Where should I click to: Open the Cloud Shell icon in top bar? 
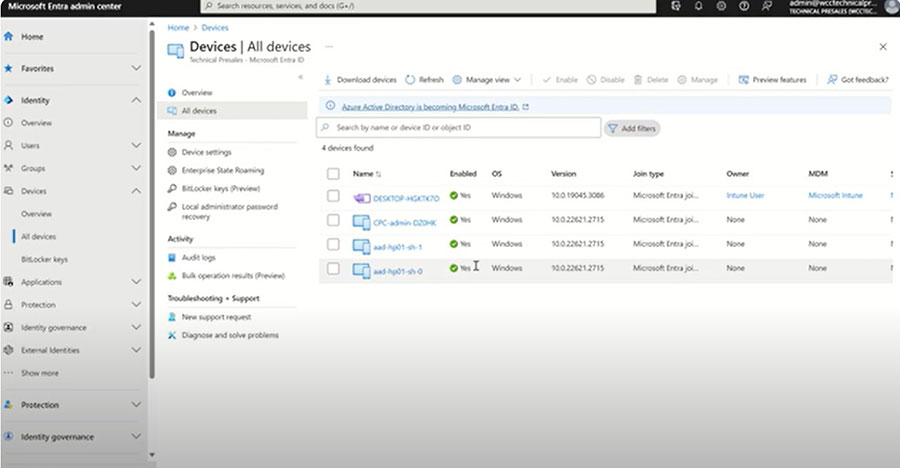click(x=676, y=6)
